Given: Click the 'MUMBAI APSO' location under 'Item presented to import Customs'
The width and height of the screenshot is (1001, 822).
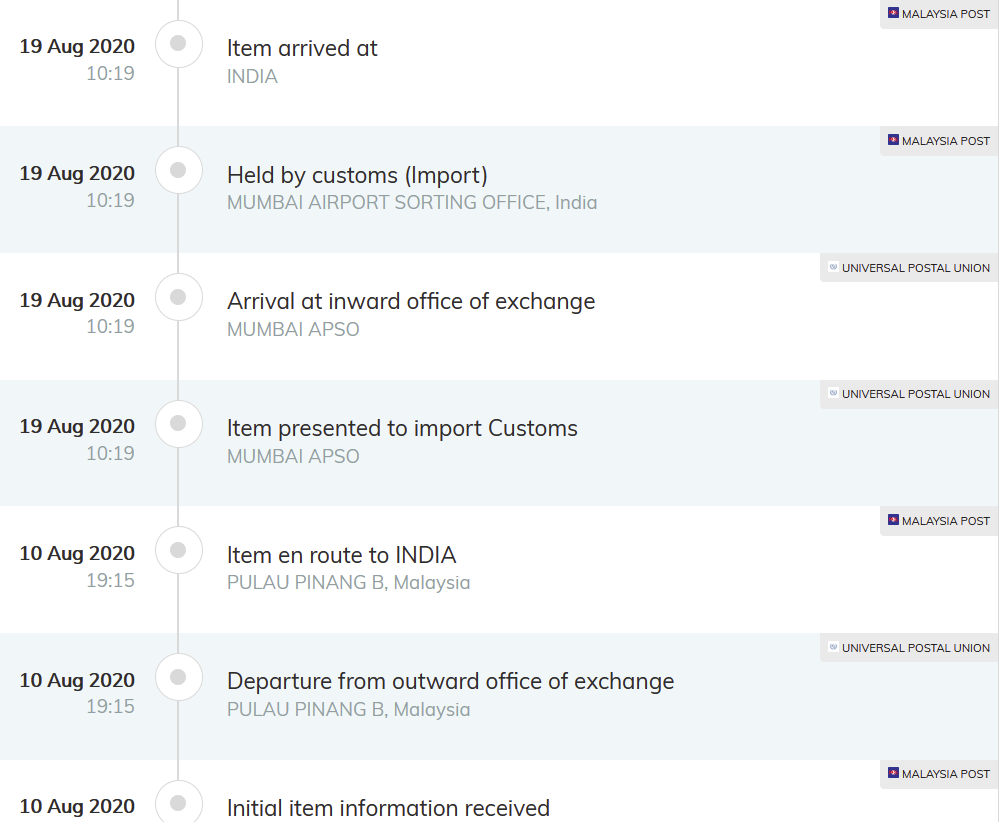Looking at the screenshot, I should tap(293, 456).
